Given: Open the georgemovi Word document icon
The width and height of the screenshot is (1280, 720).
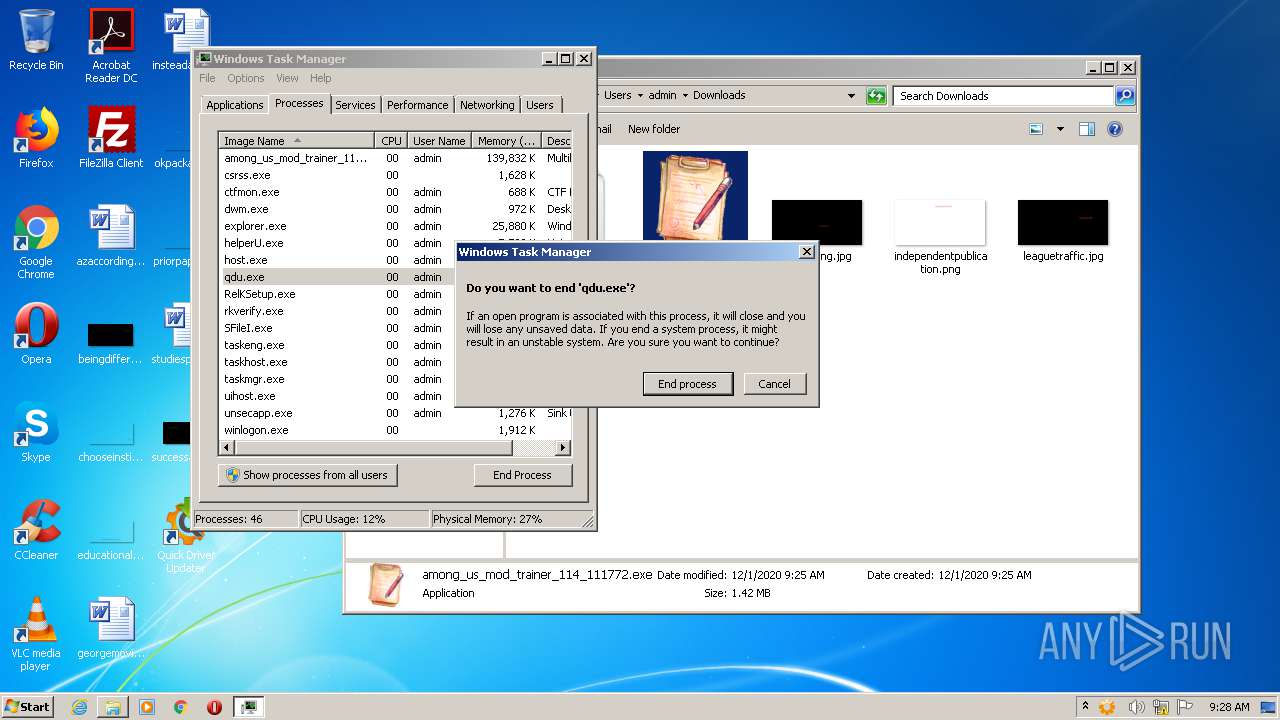Looking at the screenshot, I should [111, 627].
